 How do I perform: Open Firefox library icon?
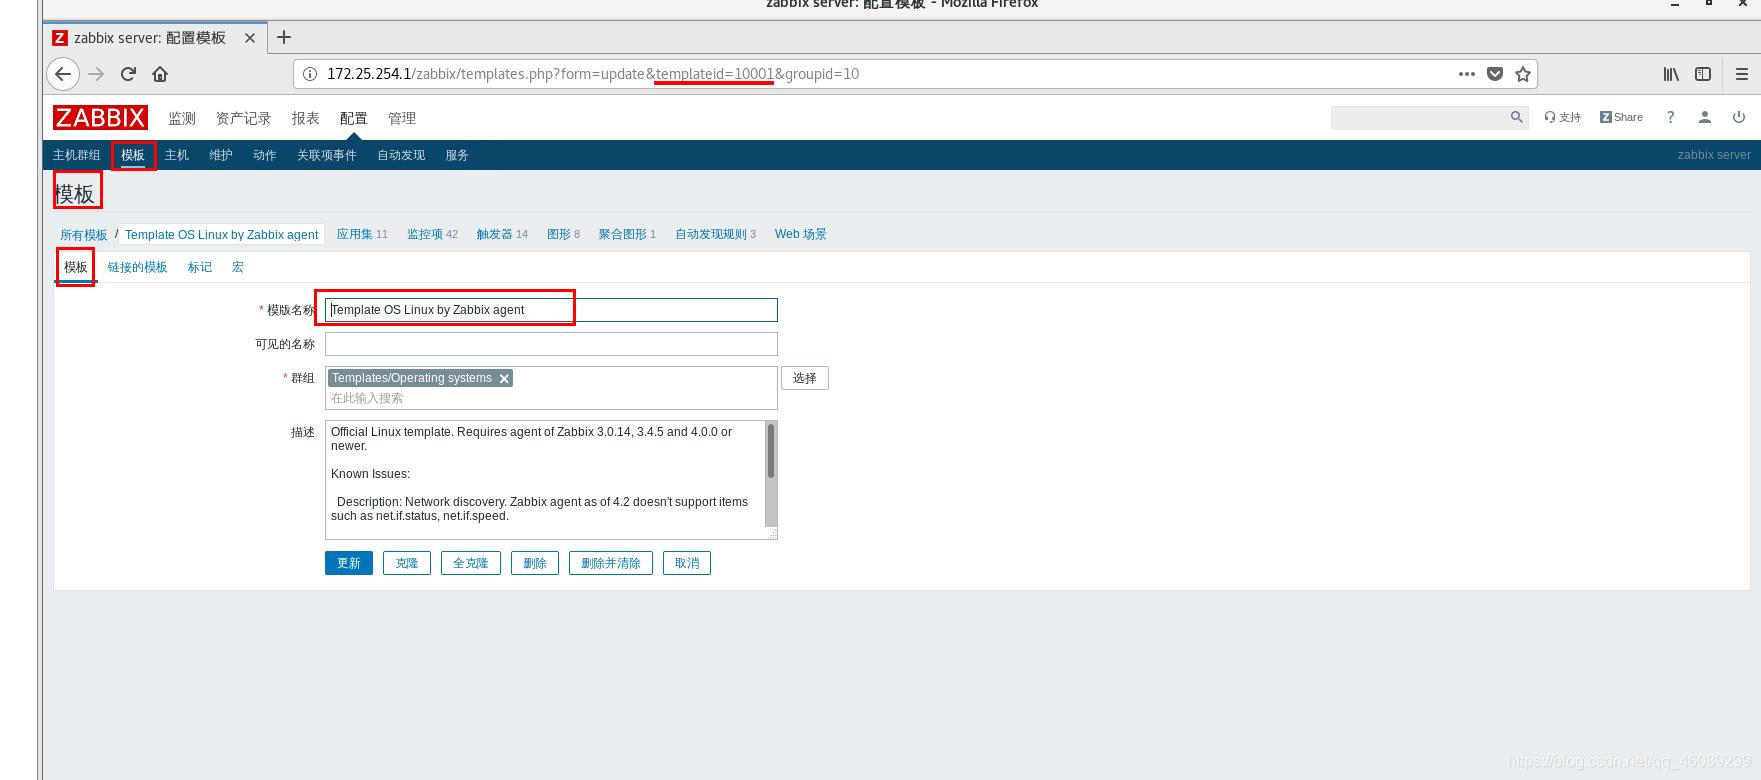point(1671,74)
